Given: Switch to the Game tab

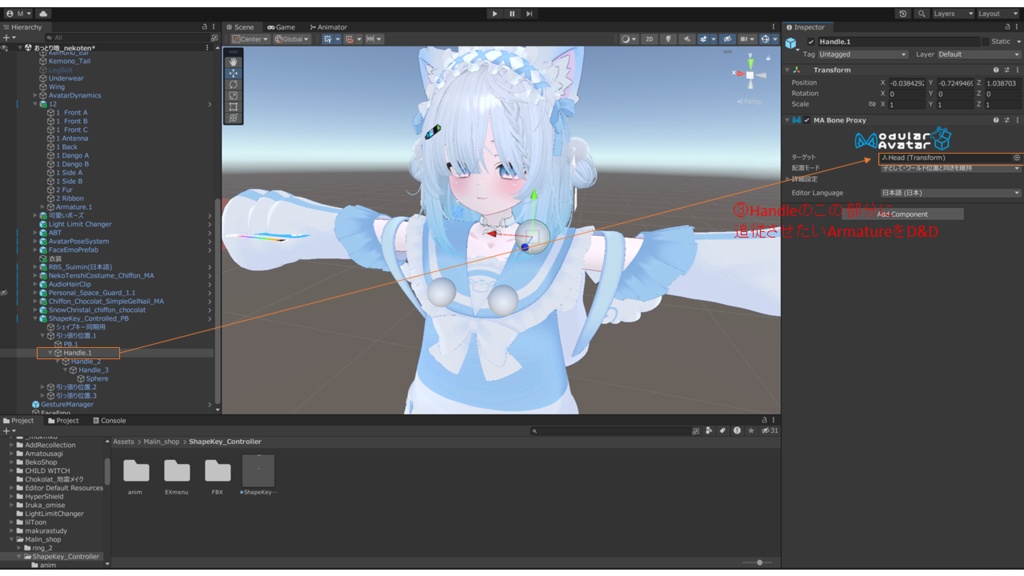Looking at the screenshot, I should point(281,27).
